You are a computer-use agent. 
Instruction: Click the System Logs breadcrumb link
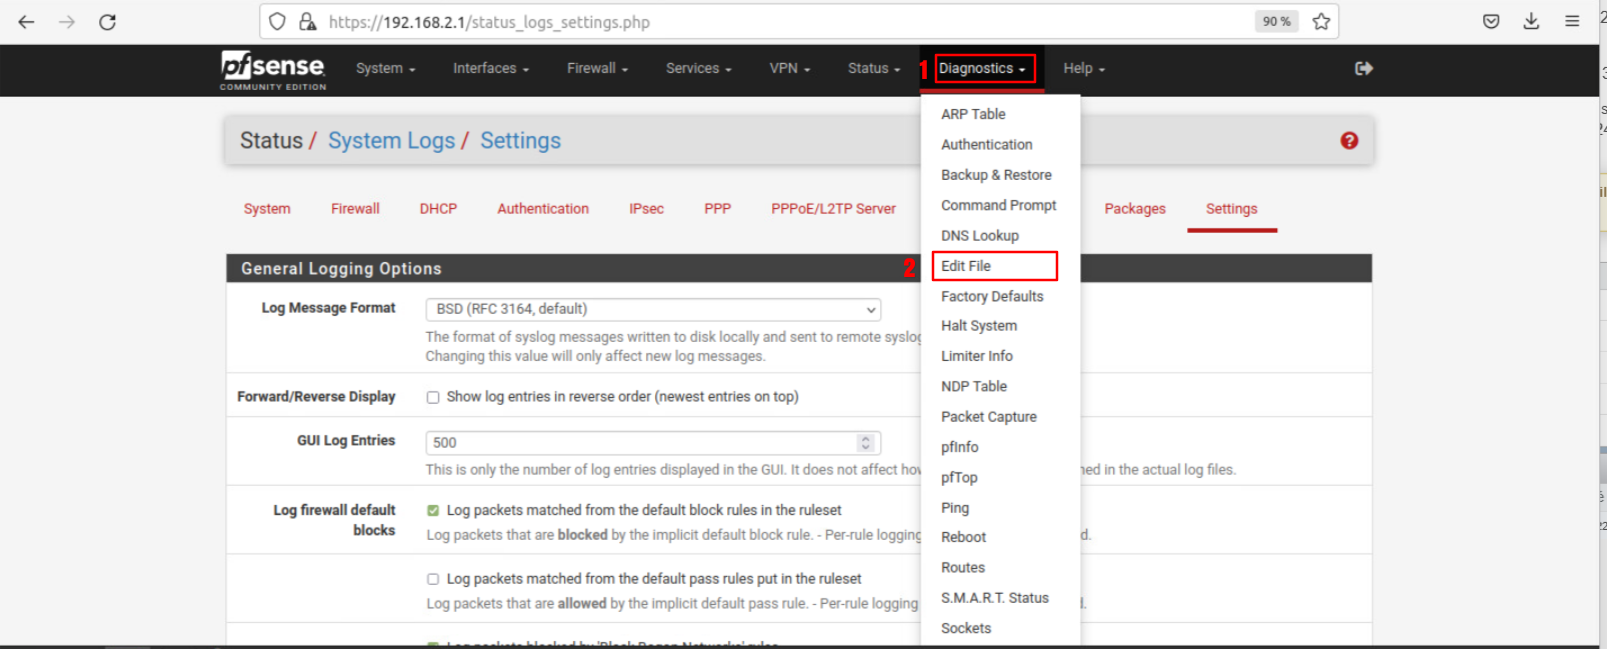pyautogui.click(x=391, y=141)
